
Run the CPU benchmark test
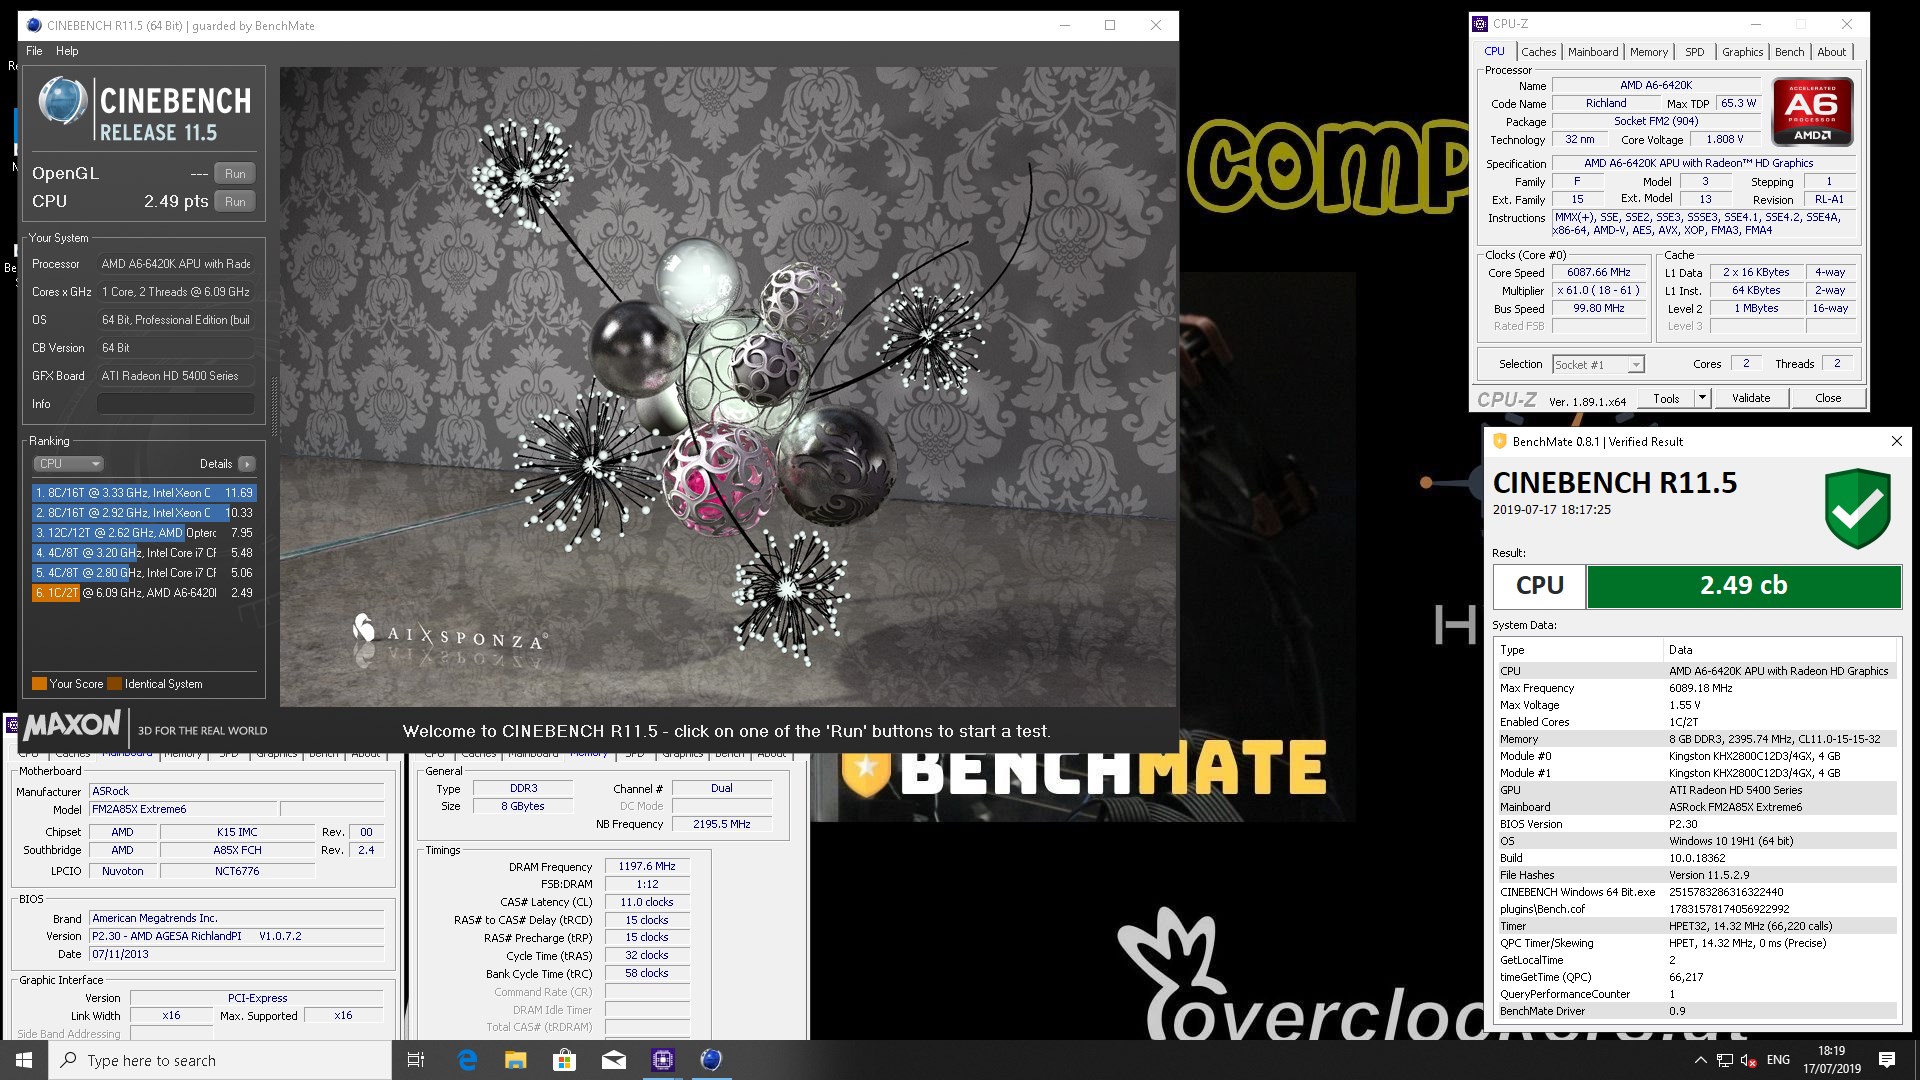(235, 201)
